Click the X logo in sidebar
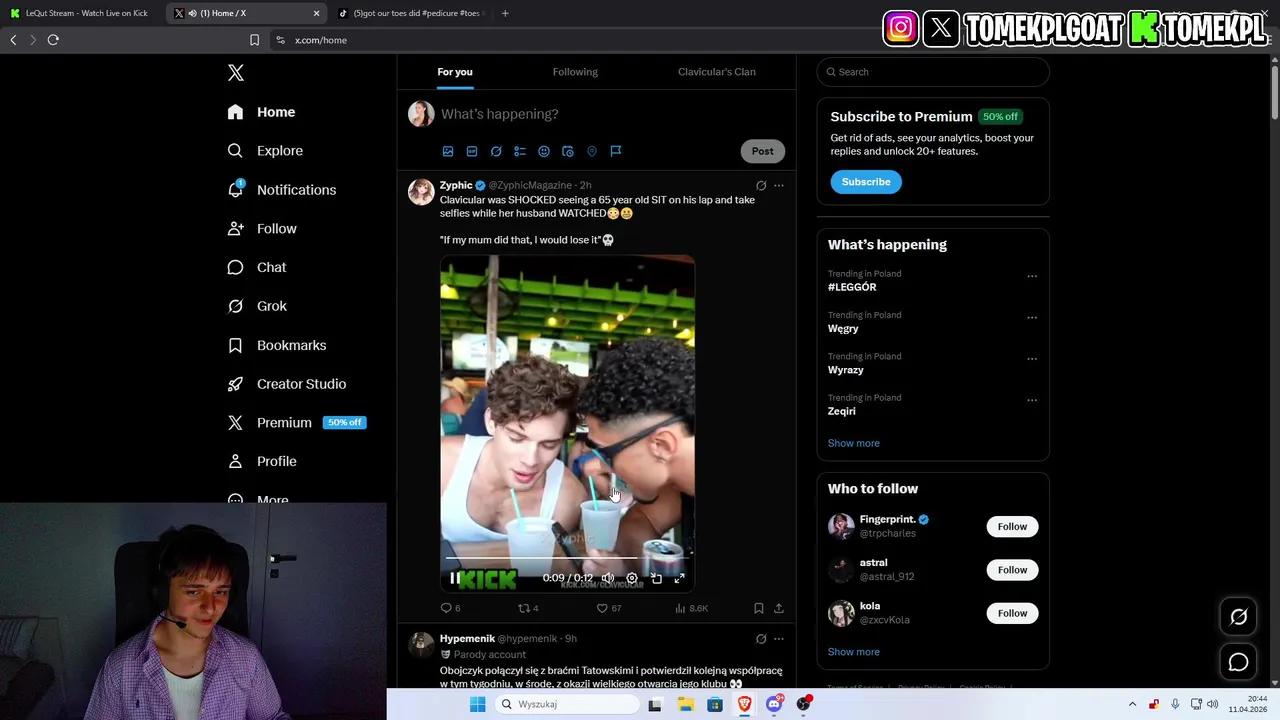The width and height of the screenshot is (1280, 720). pos(236,73)
